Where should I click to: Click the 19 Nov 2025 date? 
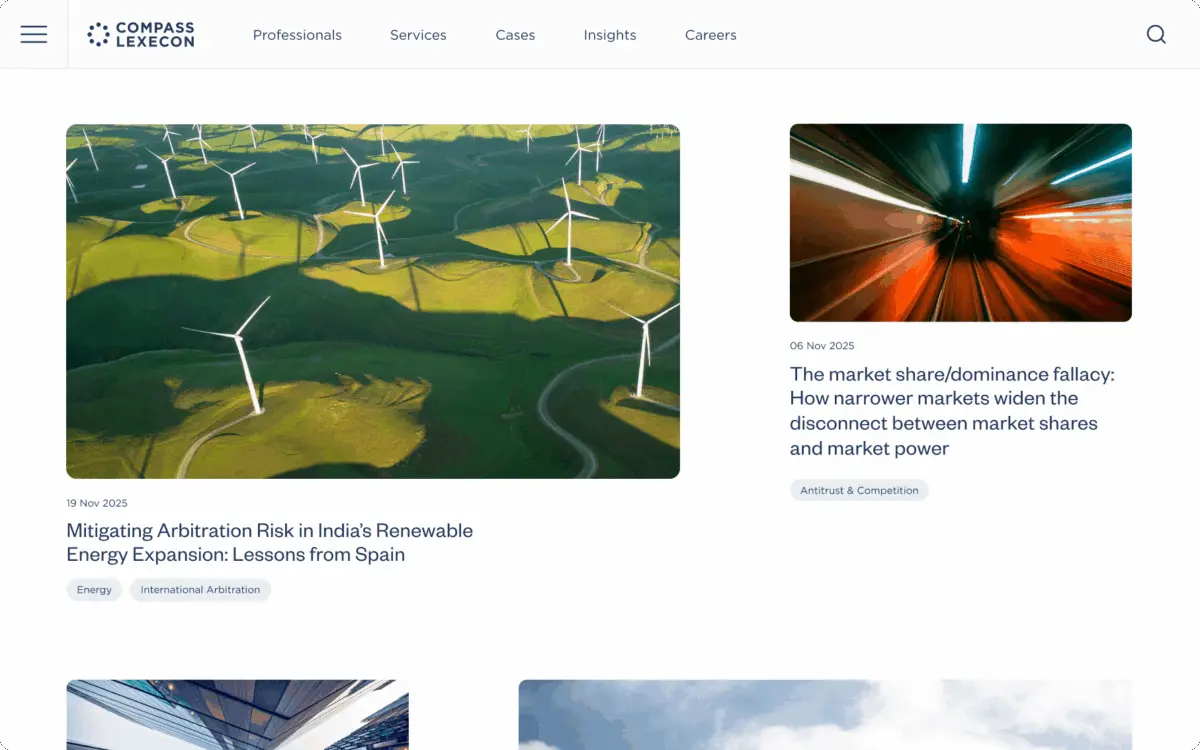[x=97, y=503]
